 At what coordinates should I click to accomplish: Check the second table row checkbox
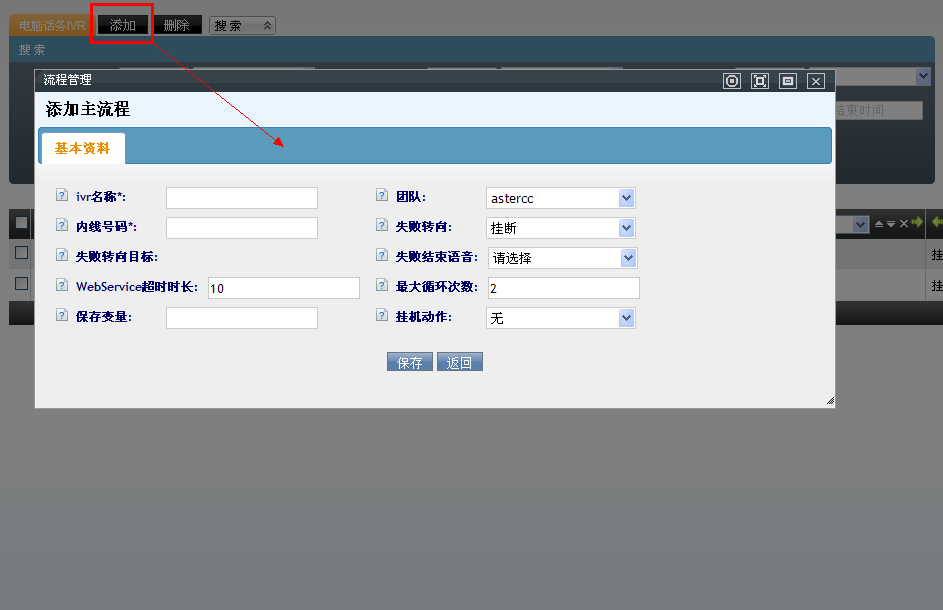click(21, 283)
